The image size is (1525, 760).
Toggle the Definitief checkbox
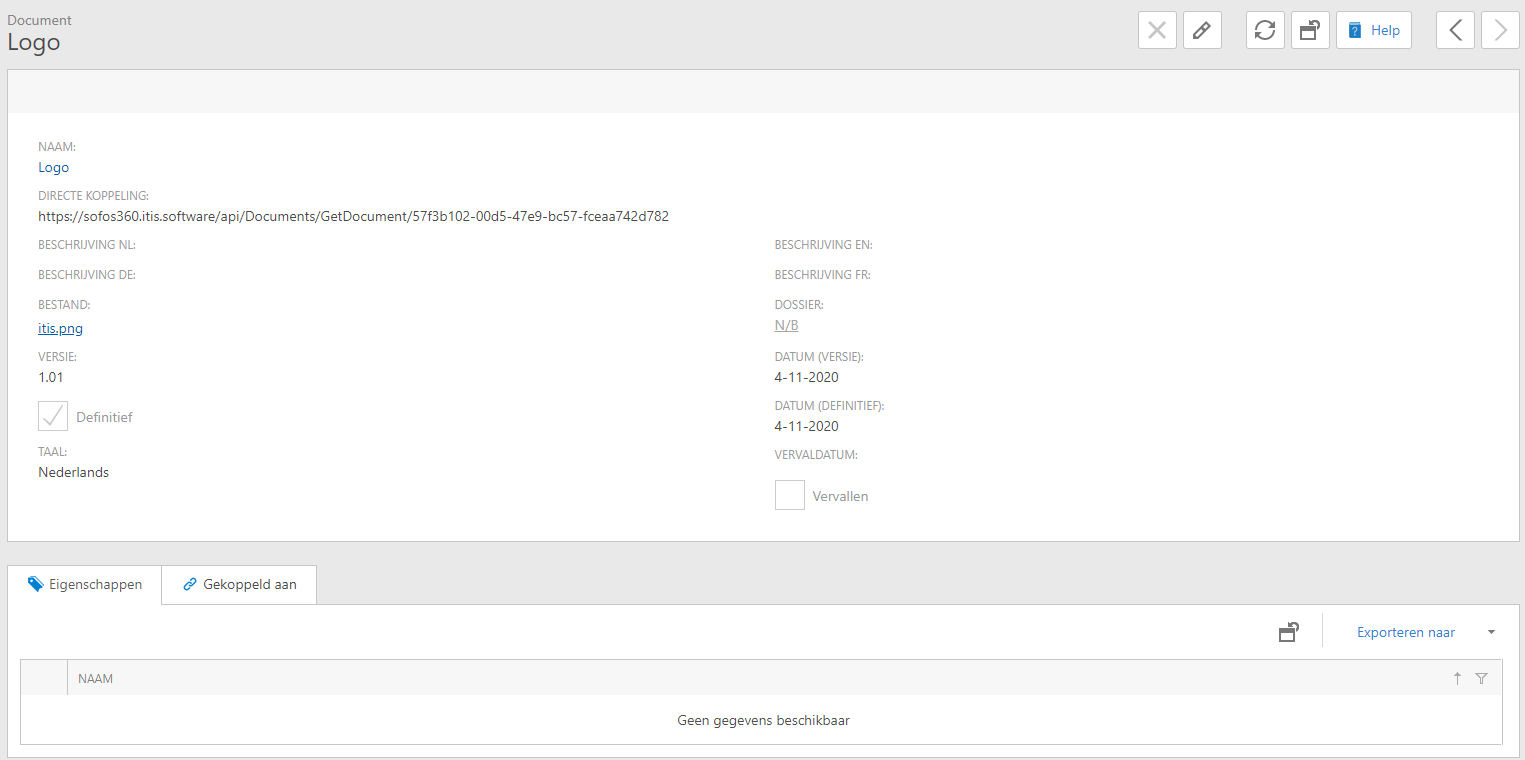(53, 416)
